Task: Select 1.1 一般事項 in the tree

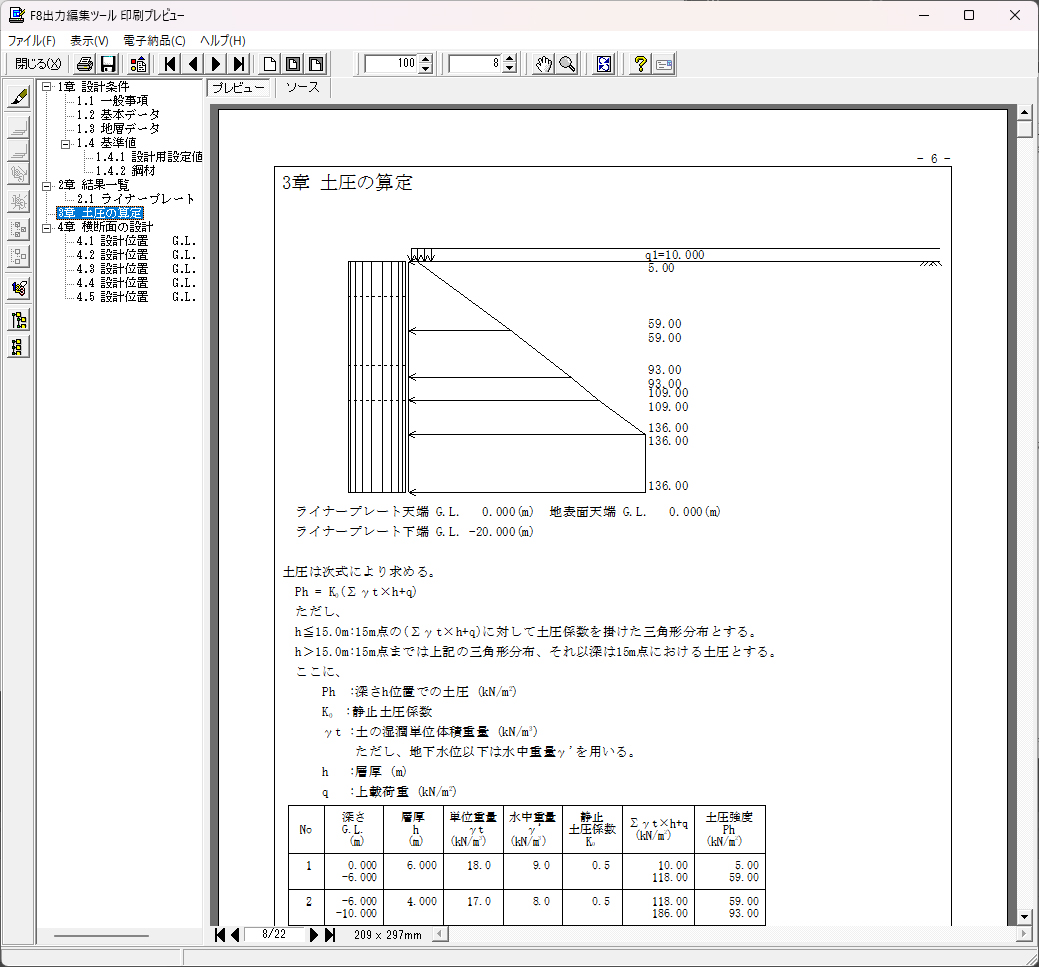Action: [112, 101]
